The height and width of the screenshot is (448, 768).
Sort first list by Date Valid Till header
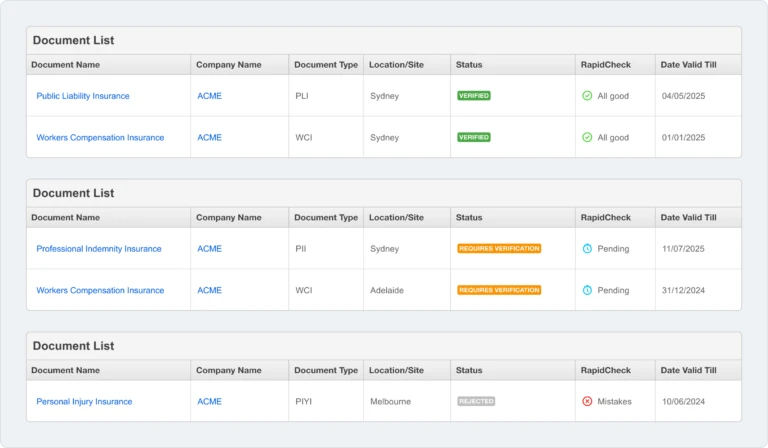pos(688,65)
